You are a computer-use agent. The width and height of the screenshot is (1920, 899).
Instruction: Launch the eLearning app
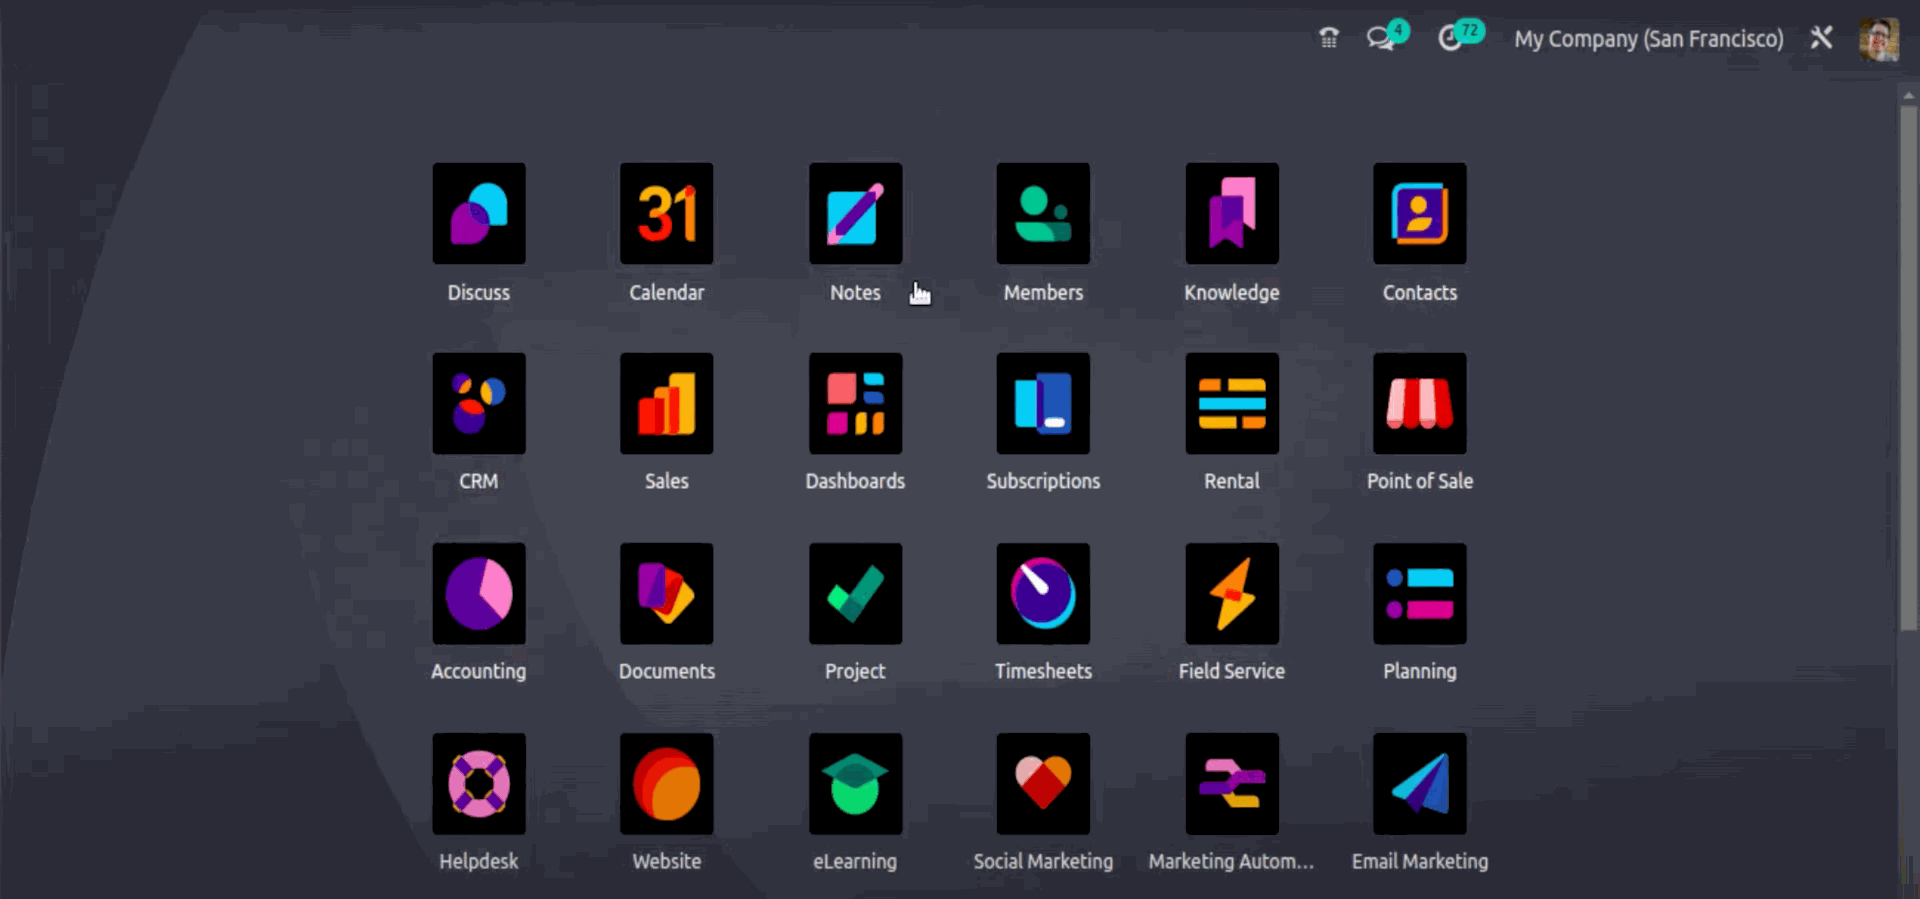pos(855,784)
